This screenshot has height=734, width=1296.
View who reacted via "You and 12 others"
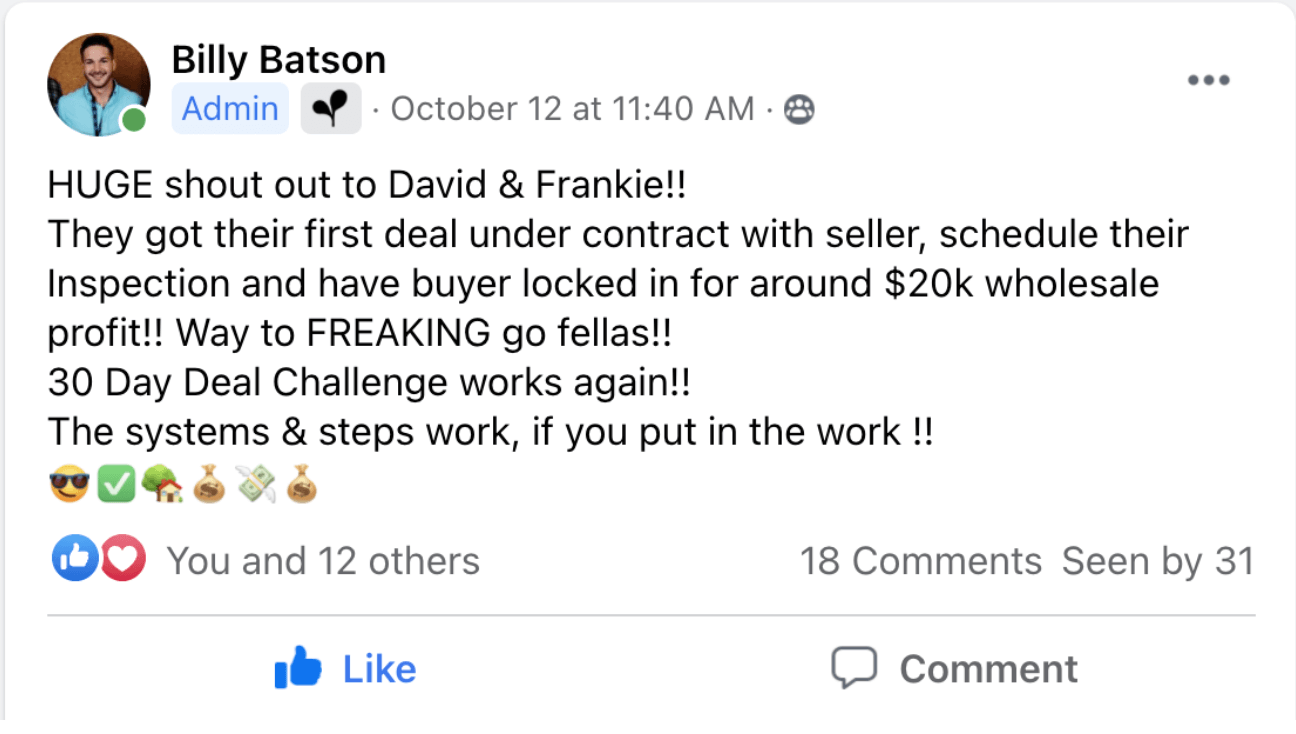coord(322,561)
